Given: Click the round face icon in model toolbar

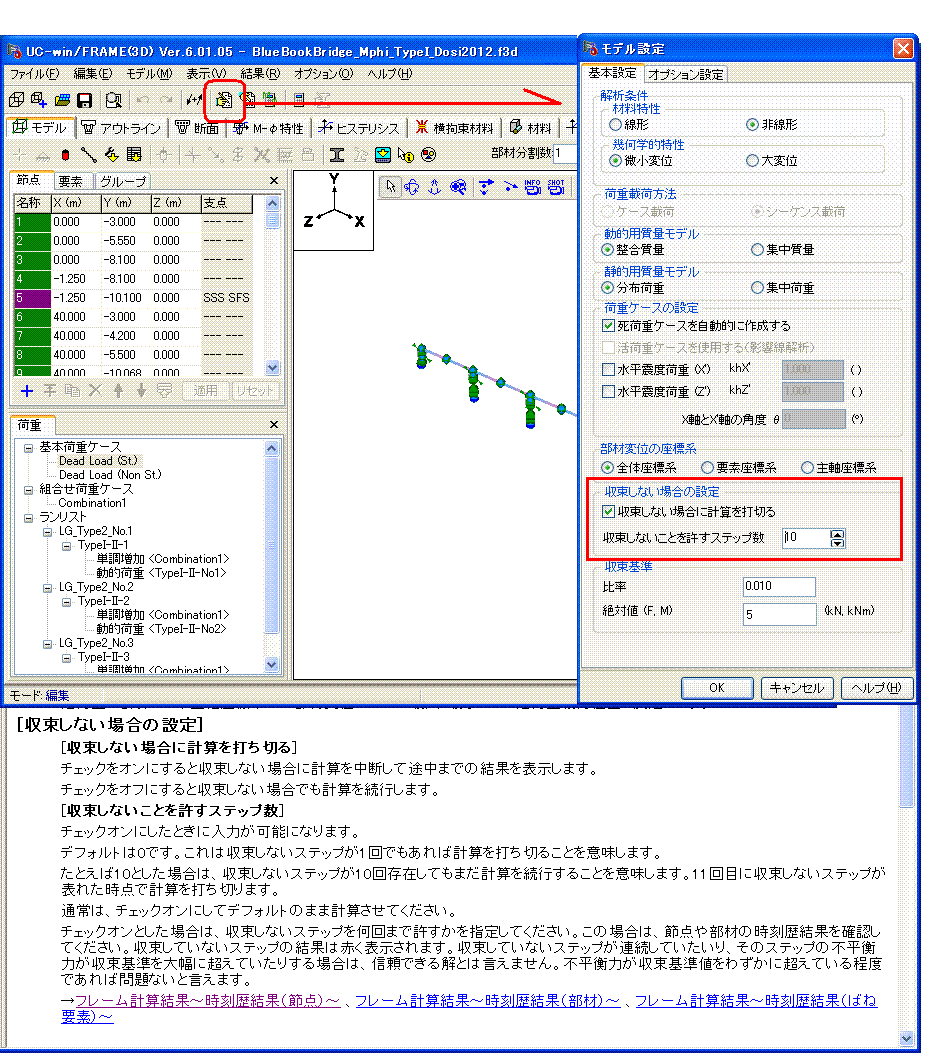Looking at the screenshot, I should coord(429,155).
